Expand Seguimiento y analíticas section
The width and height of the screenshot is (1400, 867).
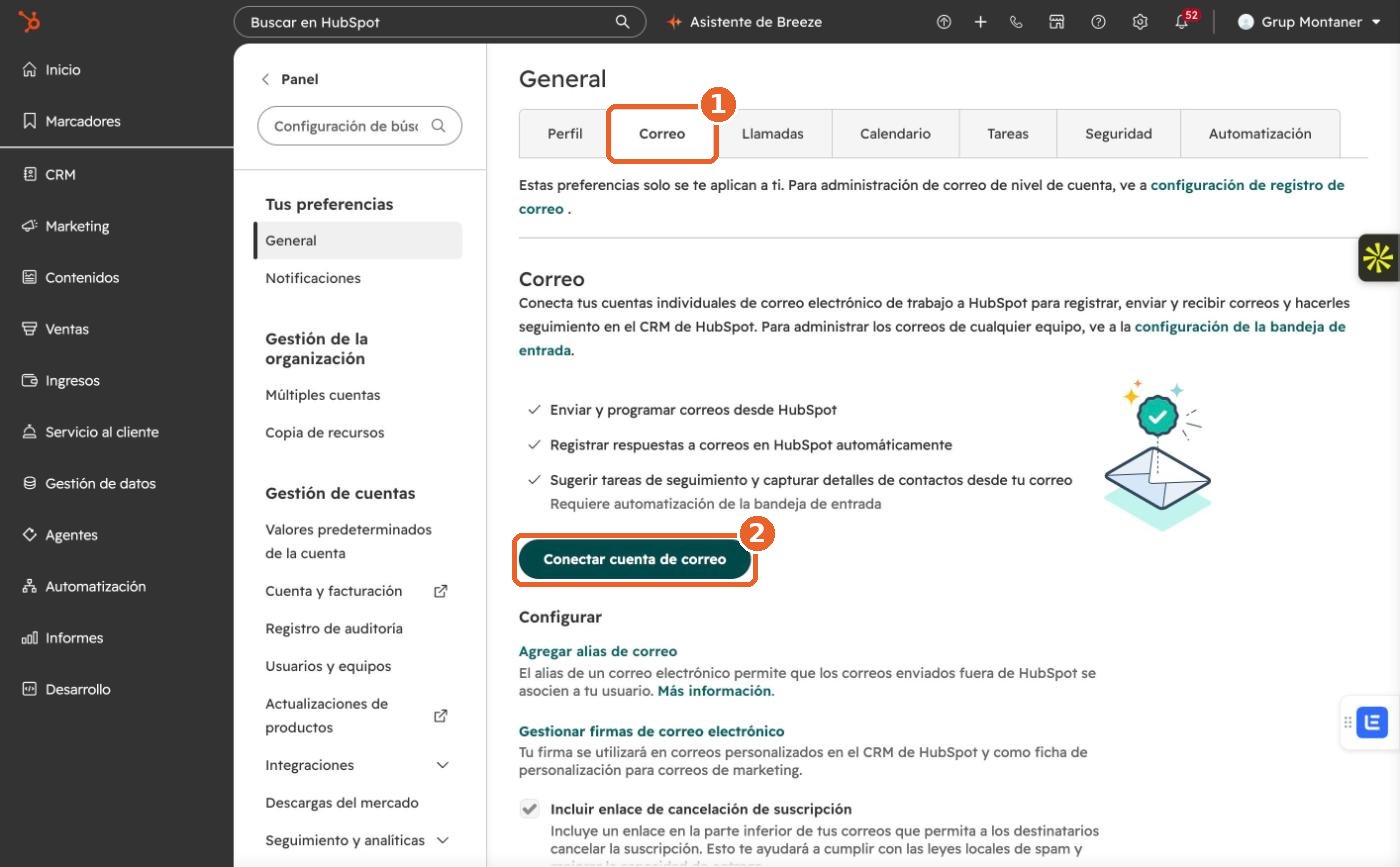tap(358, 840)
